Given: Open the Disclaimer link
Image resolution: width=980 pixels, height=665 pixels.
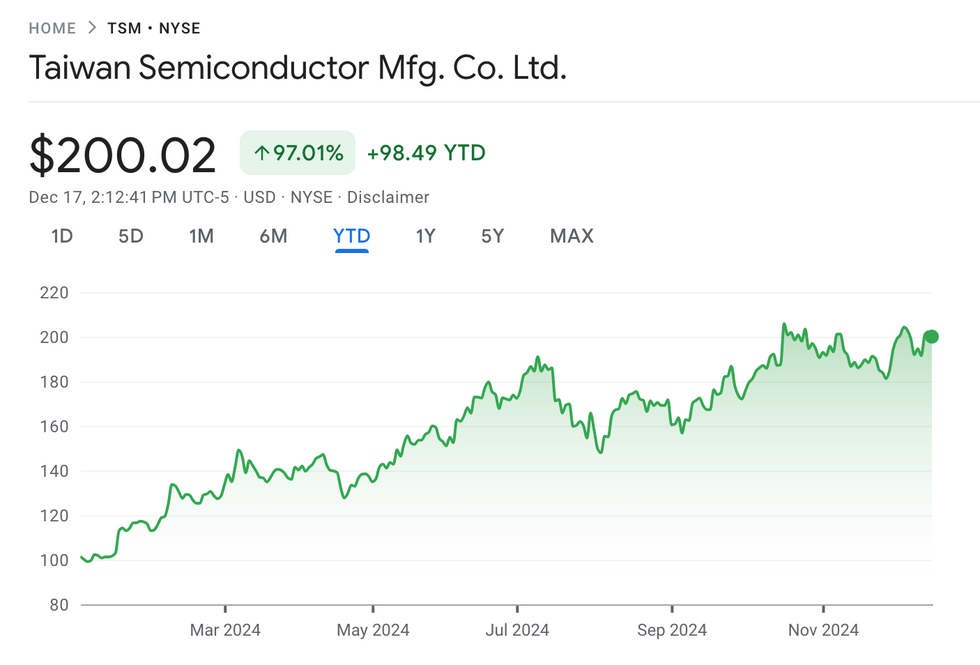Looking at the screenshot, I should tap(388, 197).
